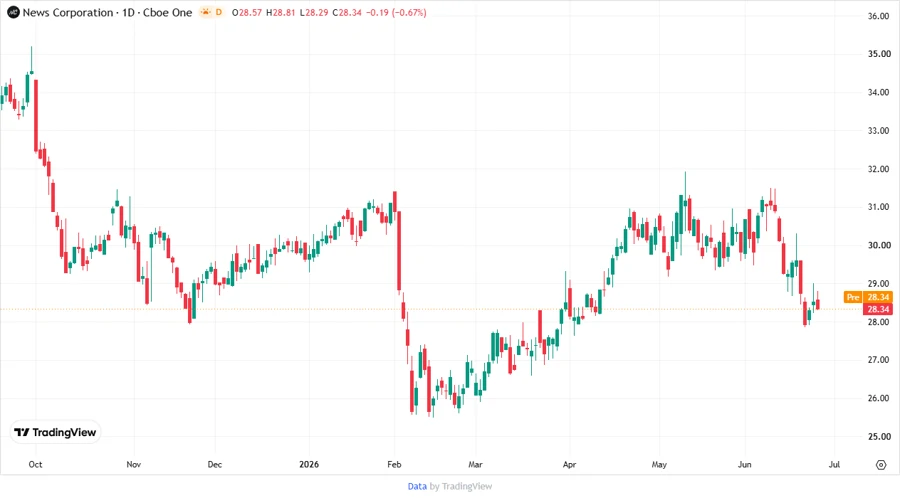Click the Mar label on time axis
Viewport: 900px width, 498px height.
(x=475, y=465)
